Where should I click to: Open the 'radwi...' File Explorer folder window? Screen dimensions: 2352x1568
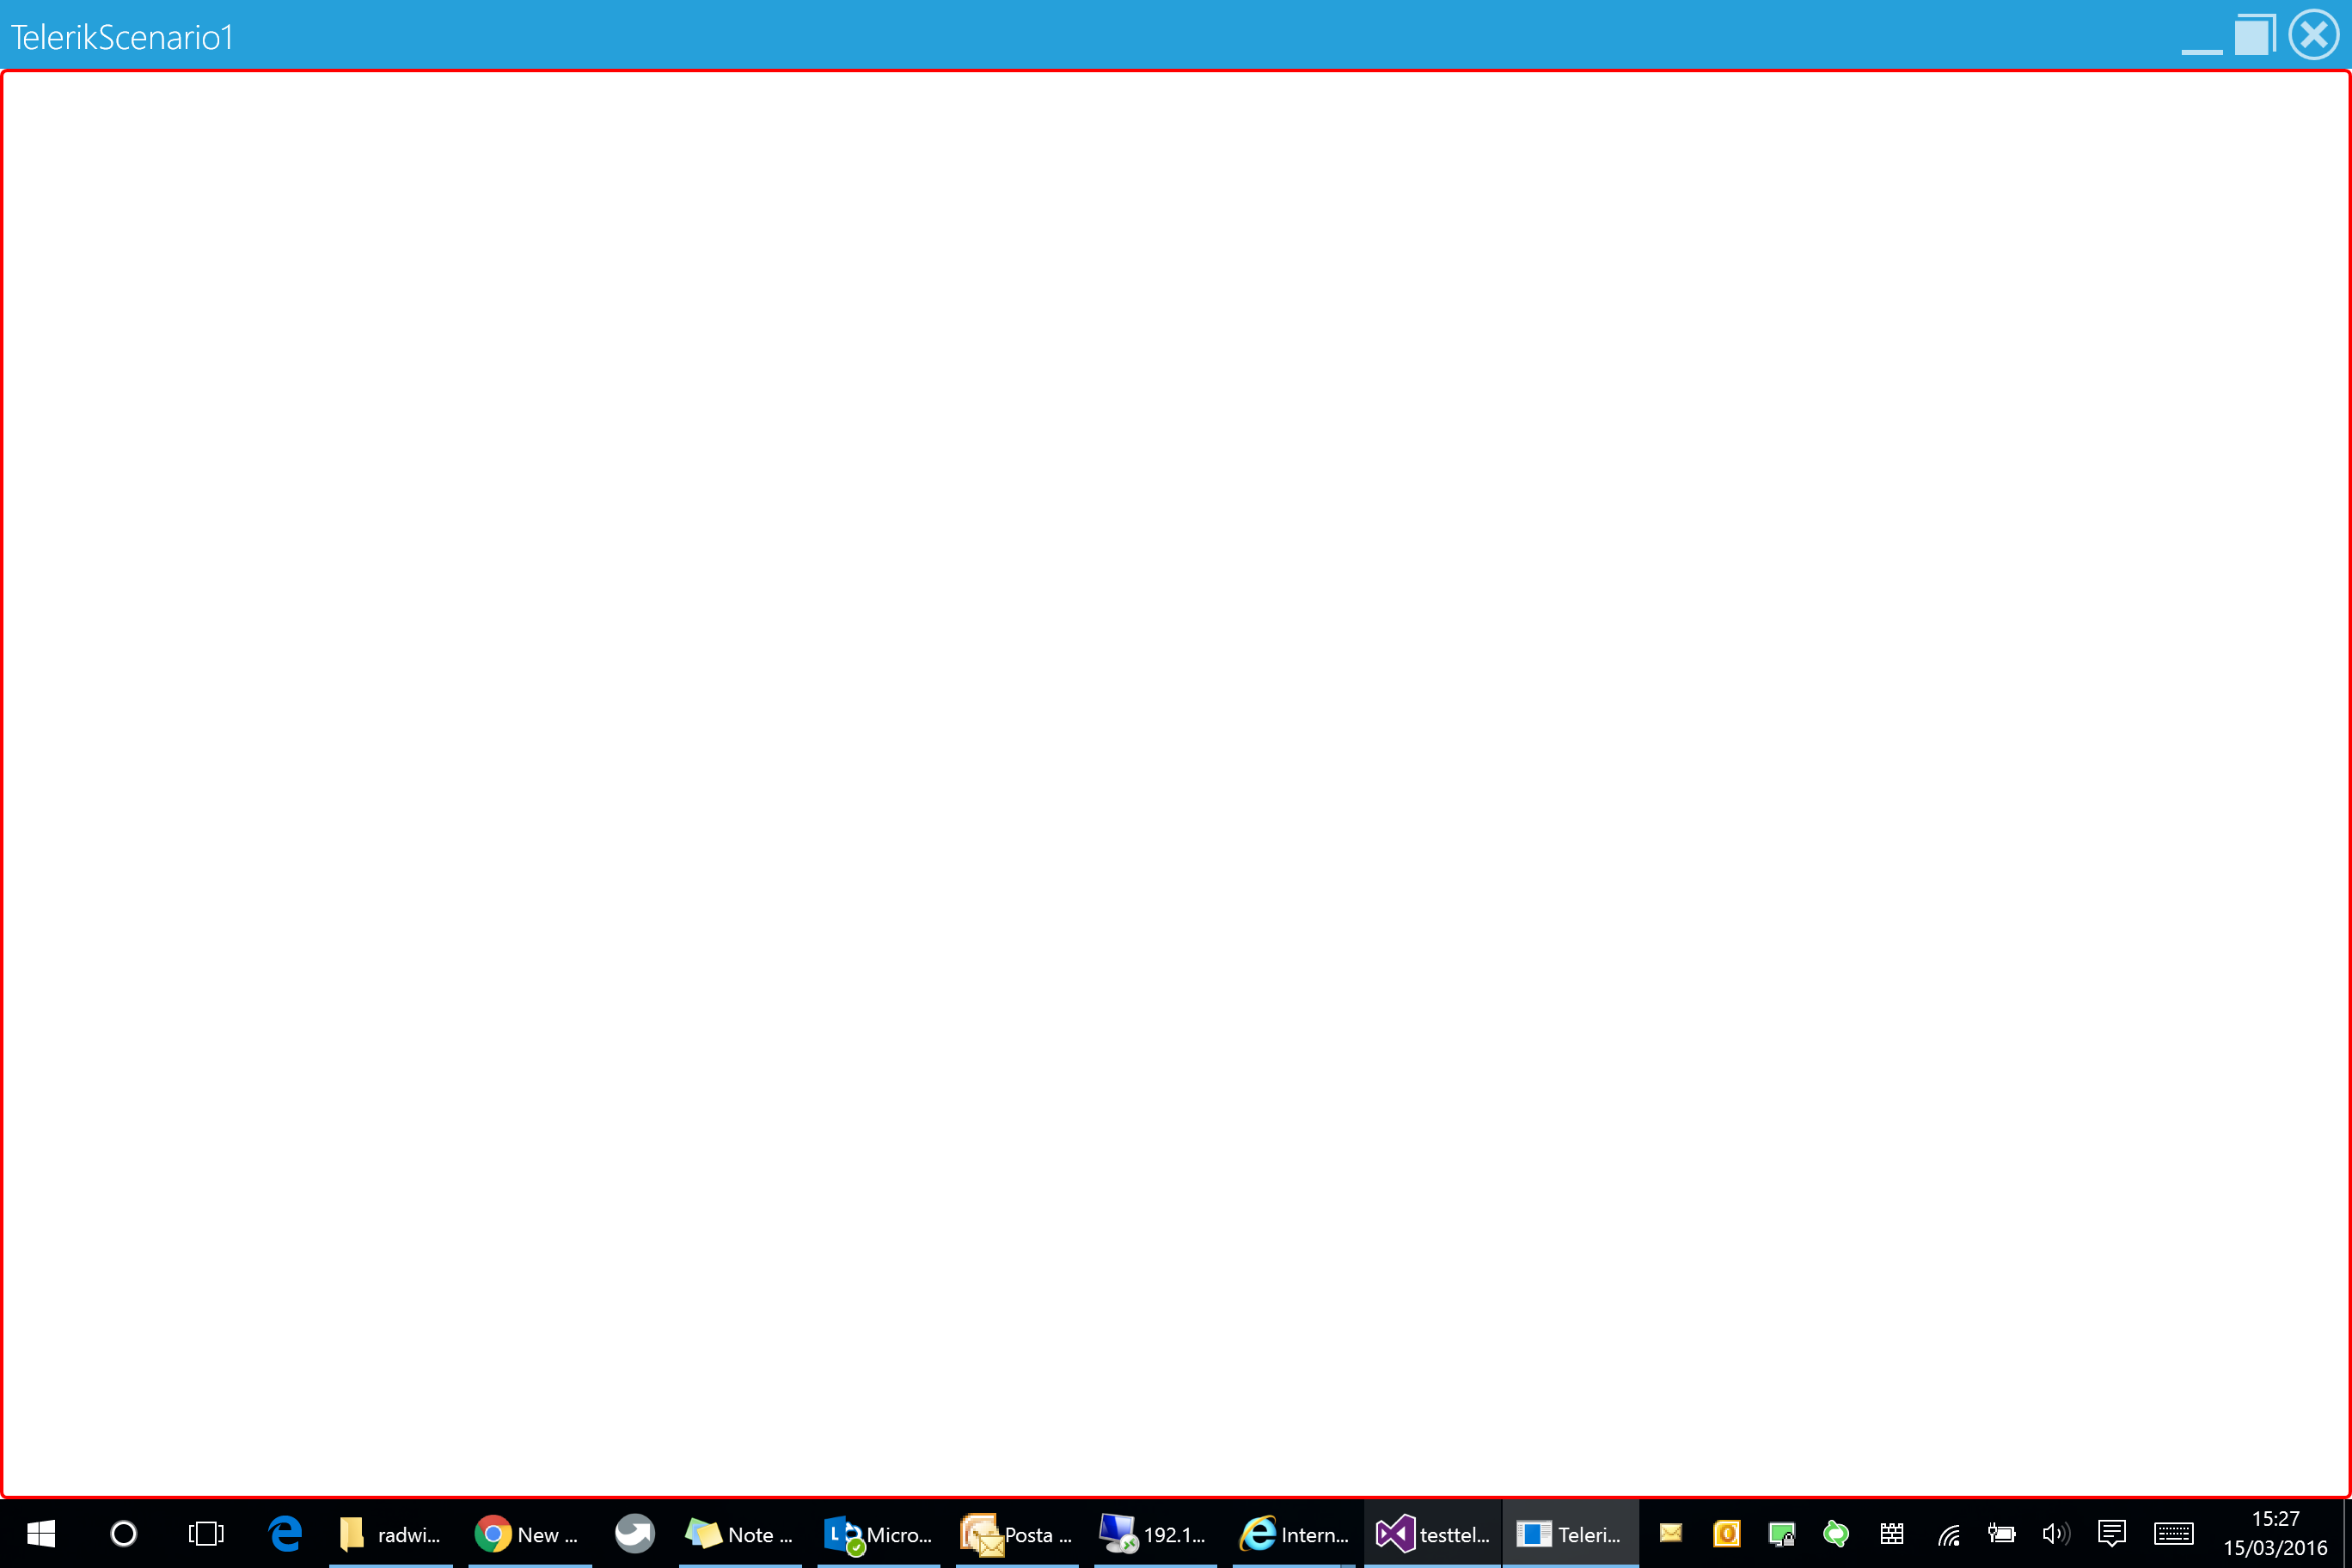[x=391, y=1534]
